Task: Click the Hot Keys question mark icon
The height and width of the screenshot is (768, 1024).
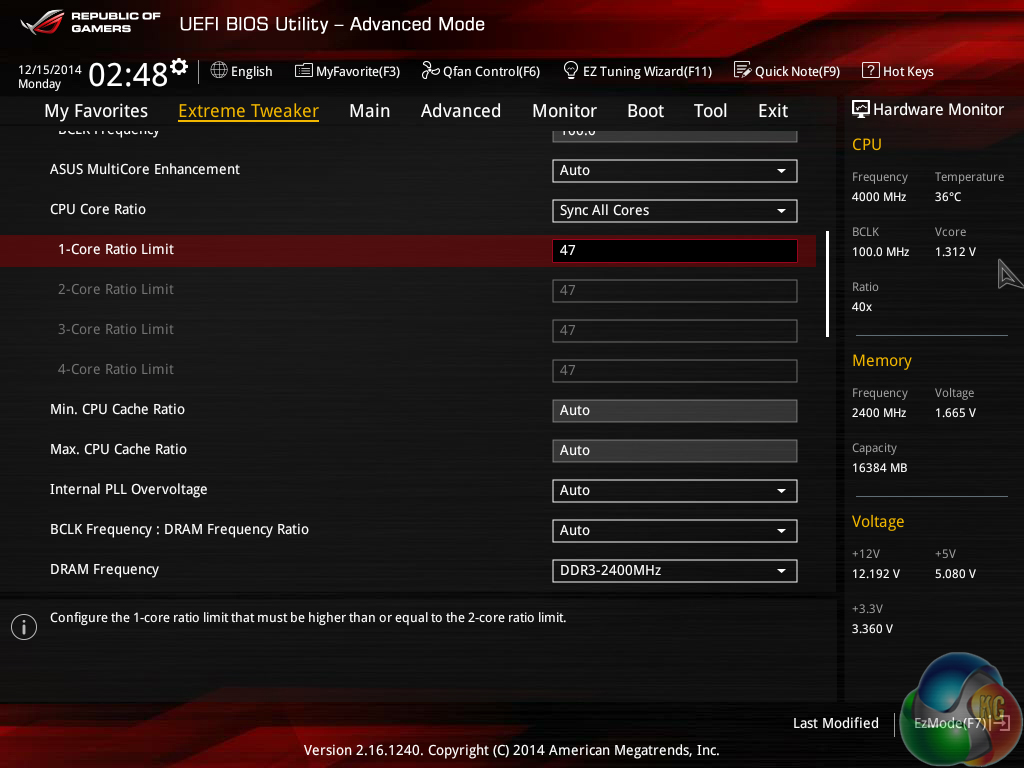Action: tap(871, 70)
